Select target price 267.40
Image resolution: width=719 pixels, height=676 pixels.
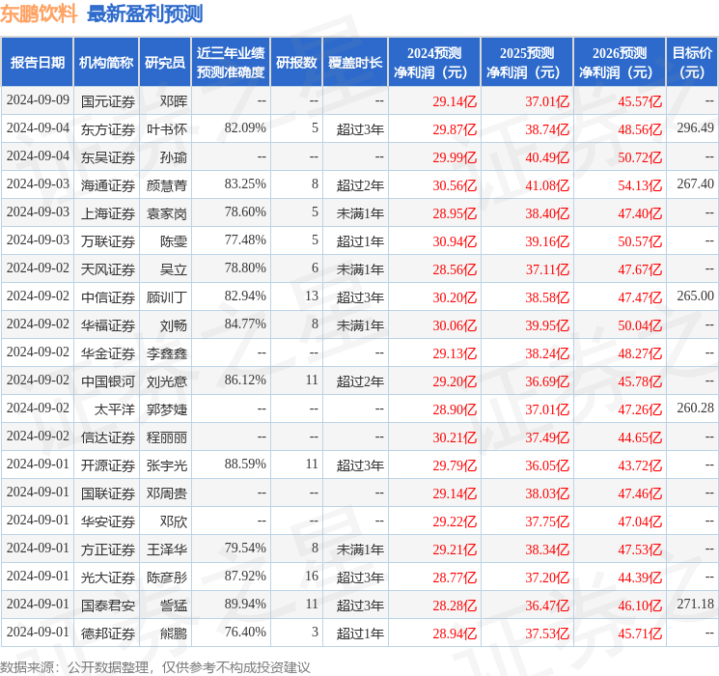(x=695, y=184)
